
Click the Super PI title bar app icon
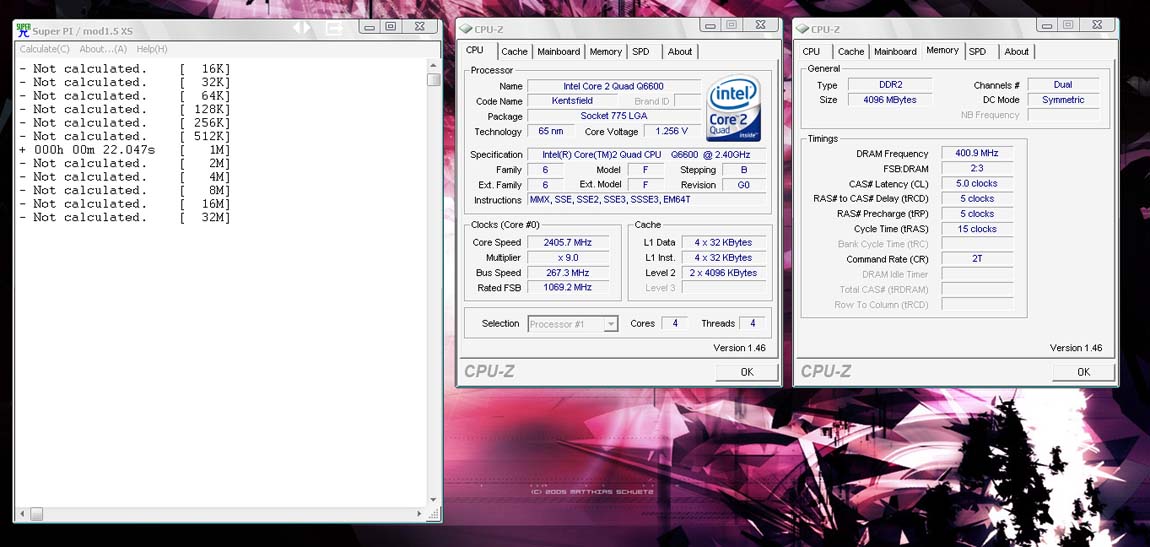pyautogui.click(x=23, y=31)
